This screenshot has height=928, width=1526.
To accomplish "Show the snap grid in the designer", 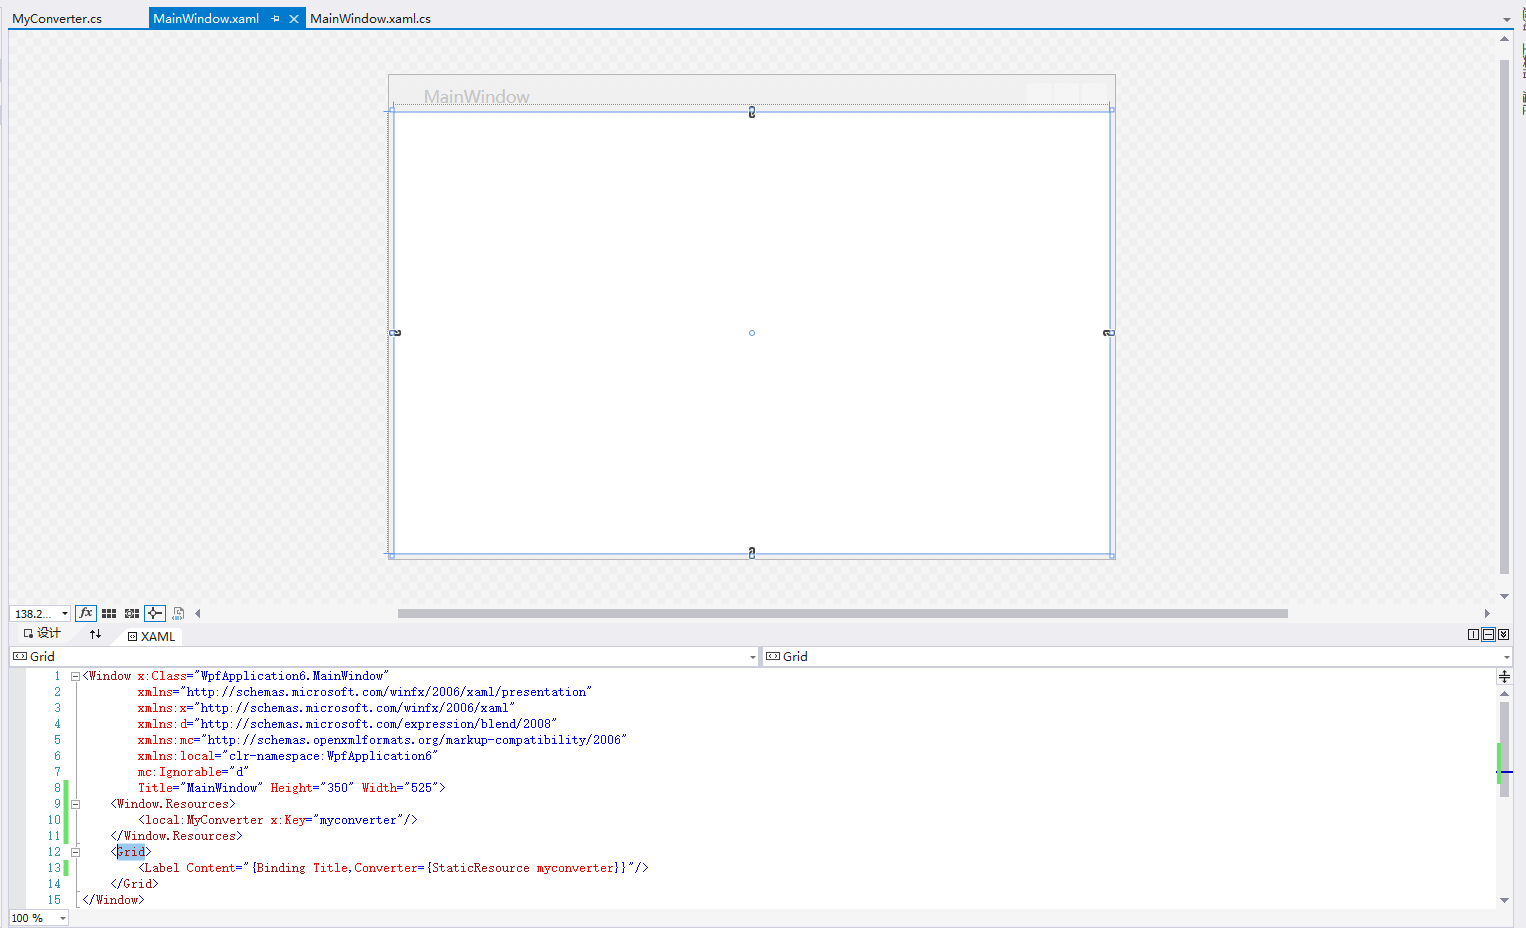I will [x=109, y=613].
